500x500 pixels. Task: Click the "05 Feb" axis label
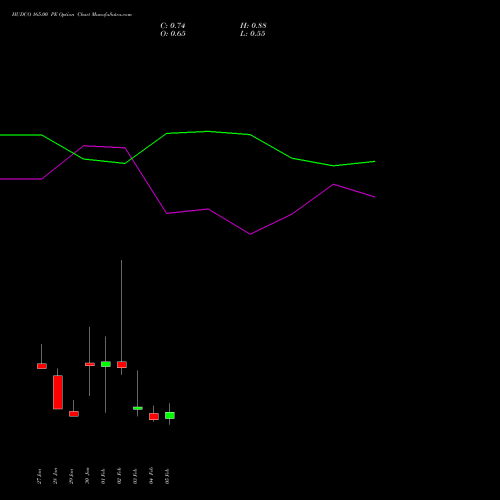167,476
